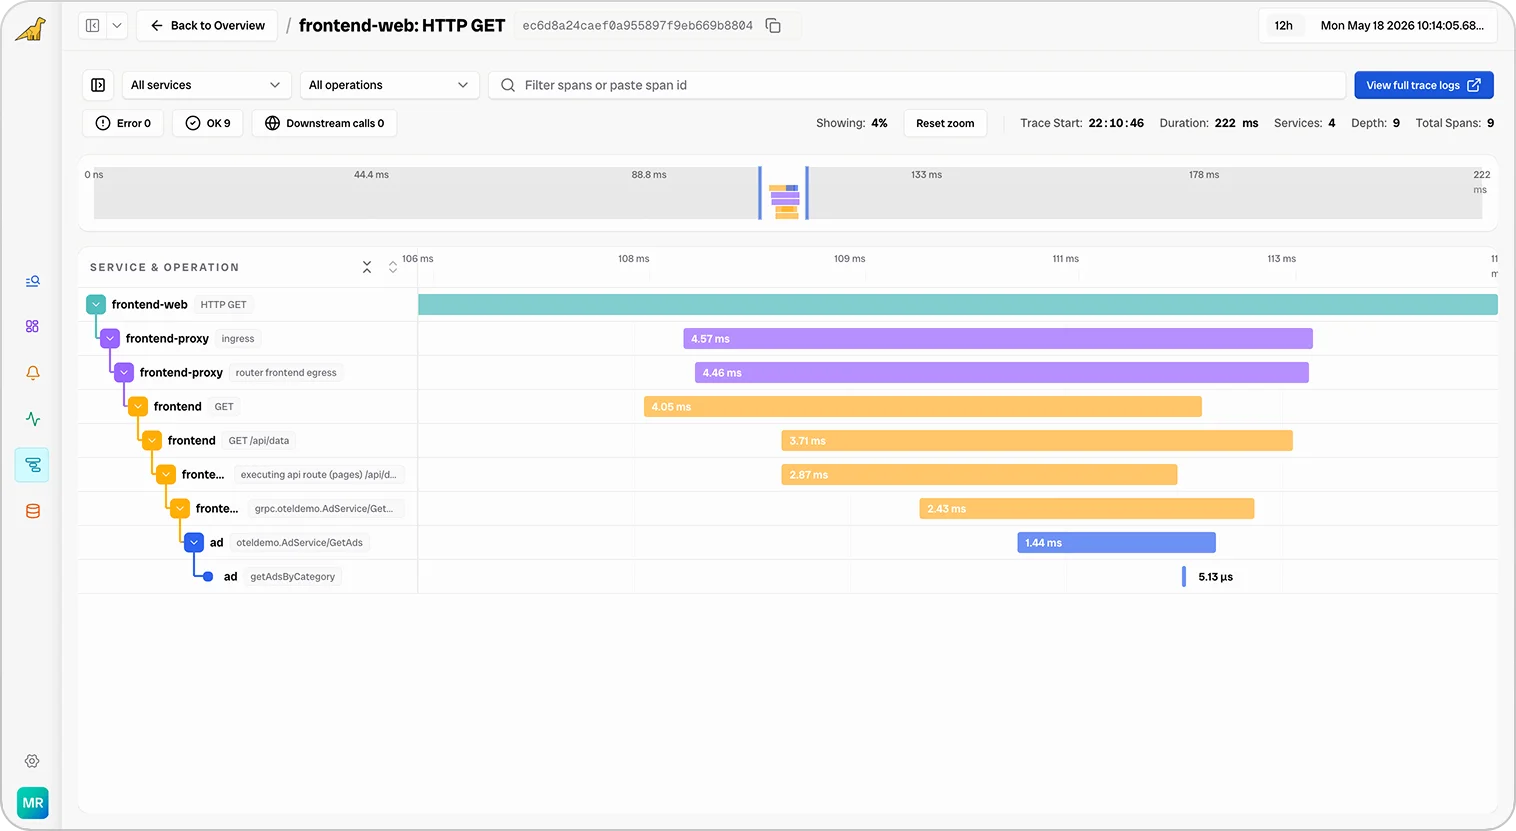Open the traces sidebar icon

coord(32,465)
